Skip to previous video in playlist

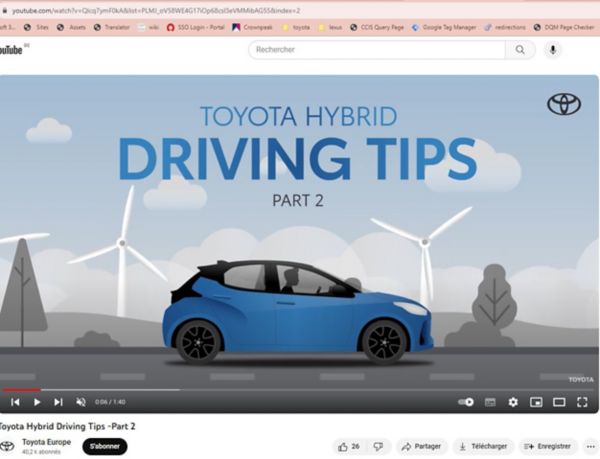tap(15, 402)
